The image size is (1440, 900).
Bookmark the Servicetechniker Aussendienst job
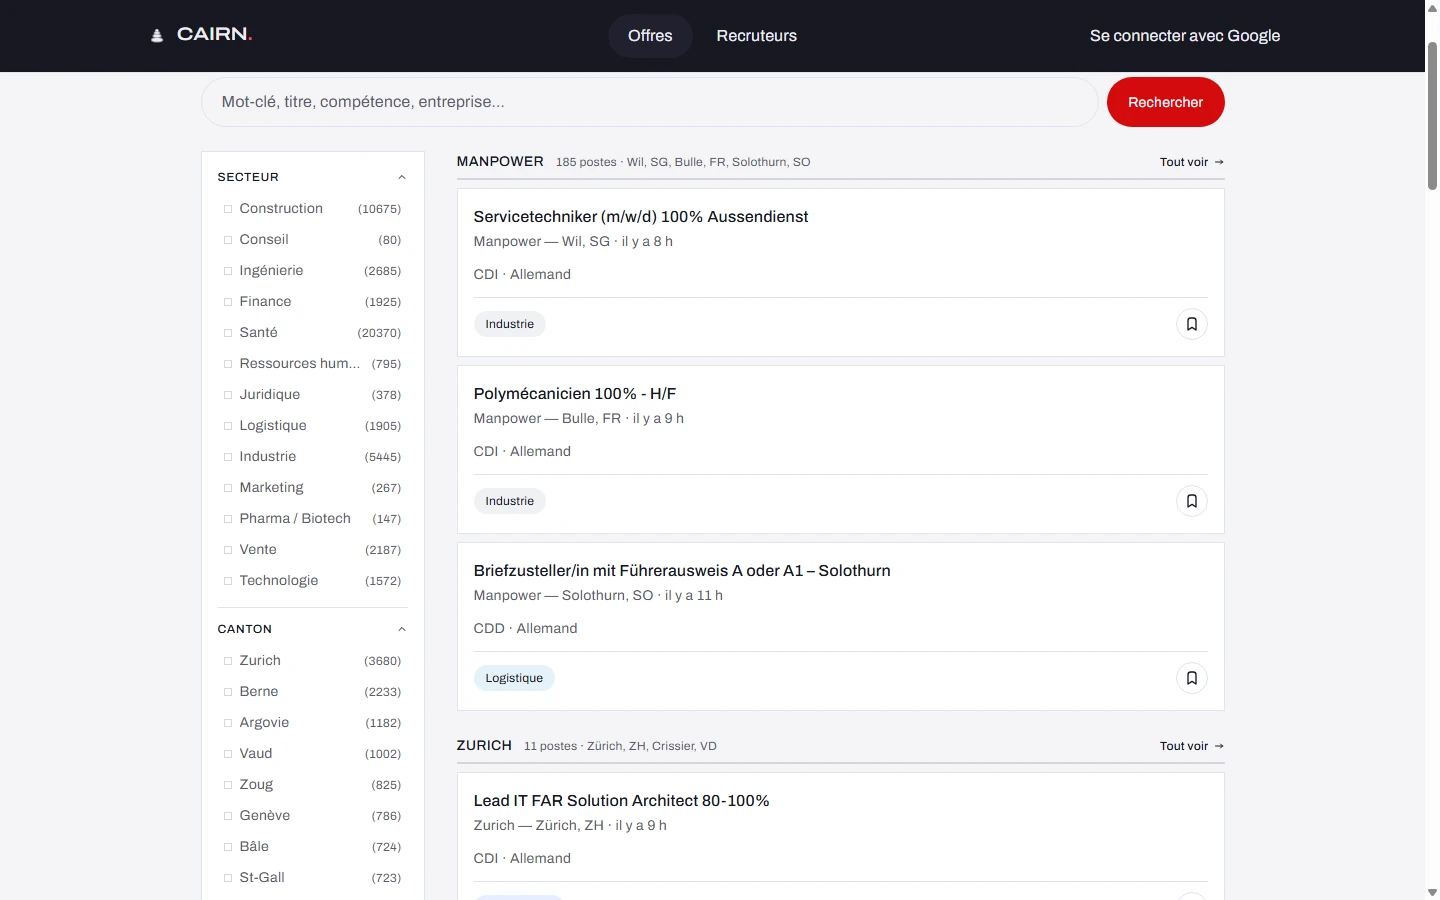click(x=1192, y=324)
